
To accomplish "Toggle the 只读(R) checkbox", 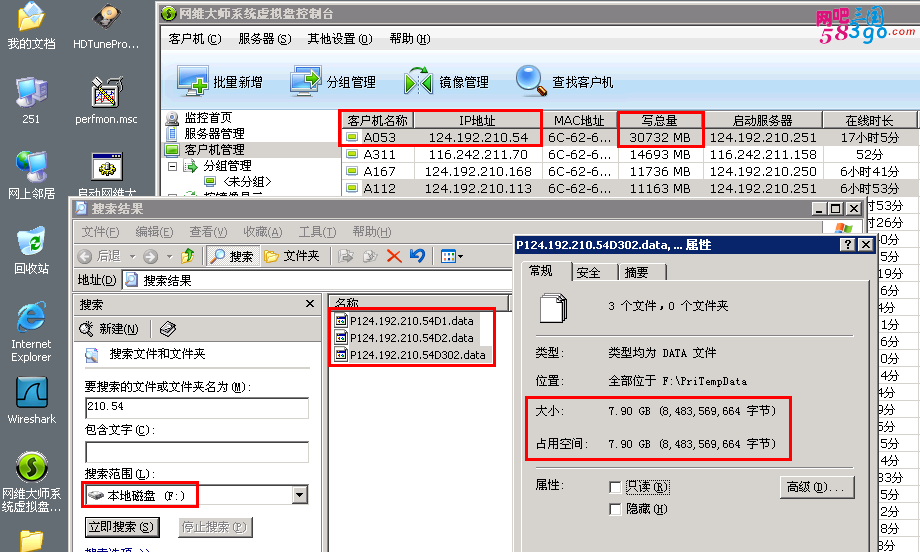I will 615,487.
